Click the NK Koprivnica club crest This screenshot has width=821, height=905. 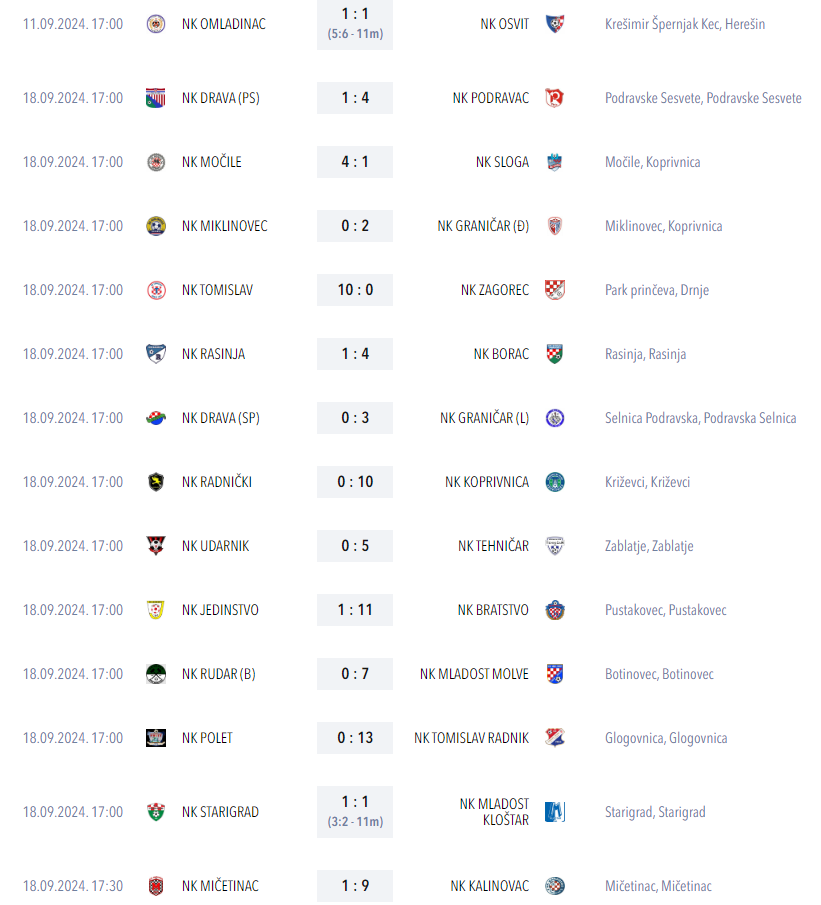click(x=555, y=482)
